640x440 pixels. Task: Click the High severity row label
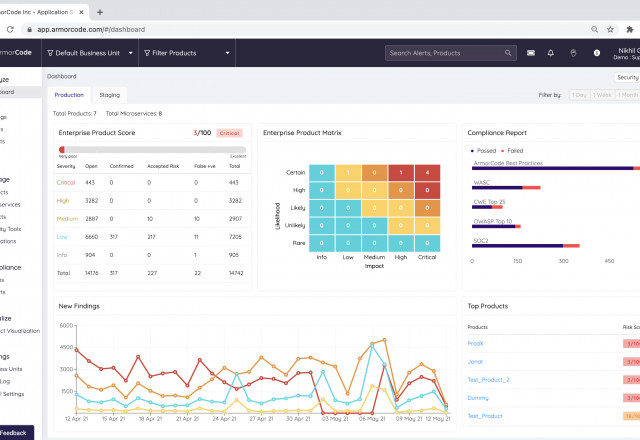(x=62, y=201)
